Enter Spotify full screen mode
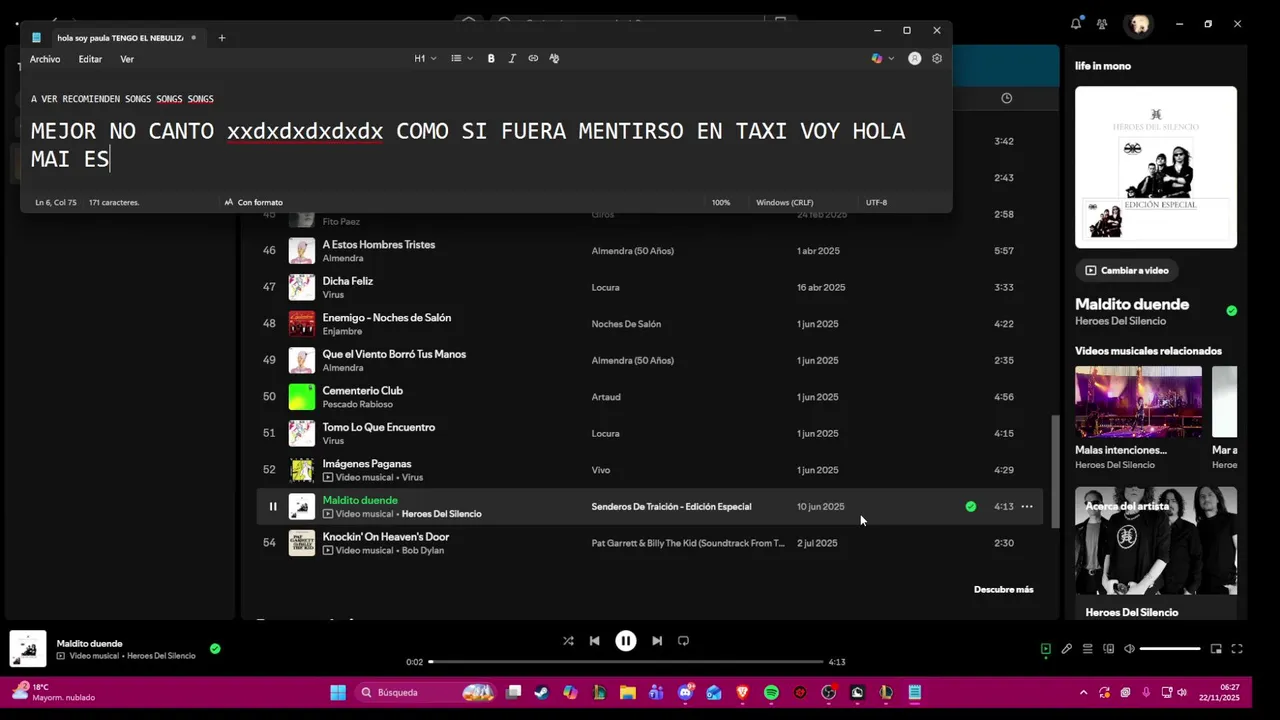Viewport: 1280px width, 720px height. tap(1237, 649)
